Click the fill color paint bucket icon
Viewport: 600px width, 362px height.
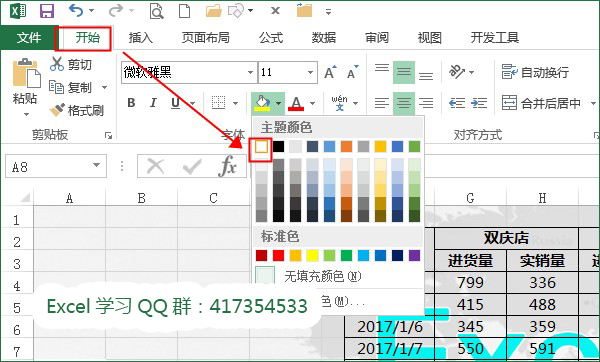262,103
